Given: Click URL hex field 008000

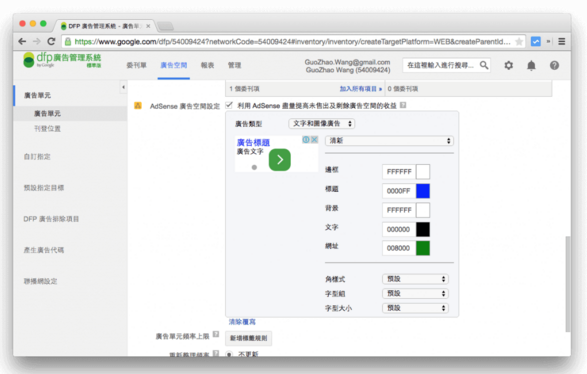Looking at the screenshot, I should 399,248.
